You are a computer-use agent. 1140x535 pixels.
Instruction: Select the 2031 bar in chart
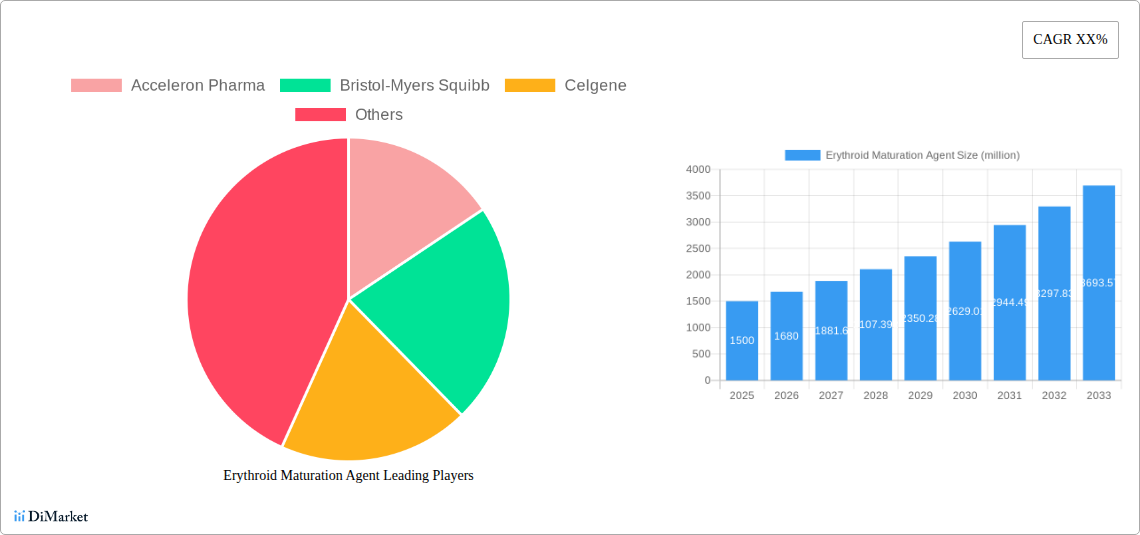pyautogui.click(x=1009, y=303)
